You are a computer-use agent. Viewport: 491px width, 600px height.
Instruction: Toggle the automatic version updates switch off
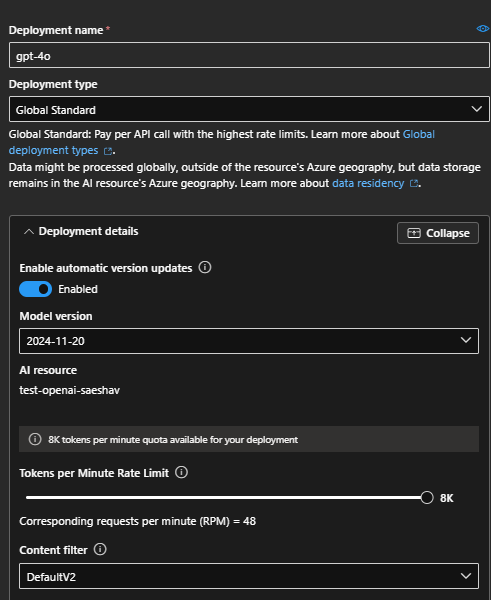(x=36, y=289)
